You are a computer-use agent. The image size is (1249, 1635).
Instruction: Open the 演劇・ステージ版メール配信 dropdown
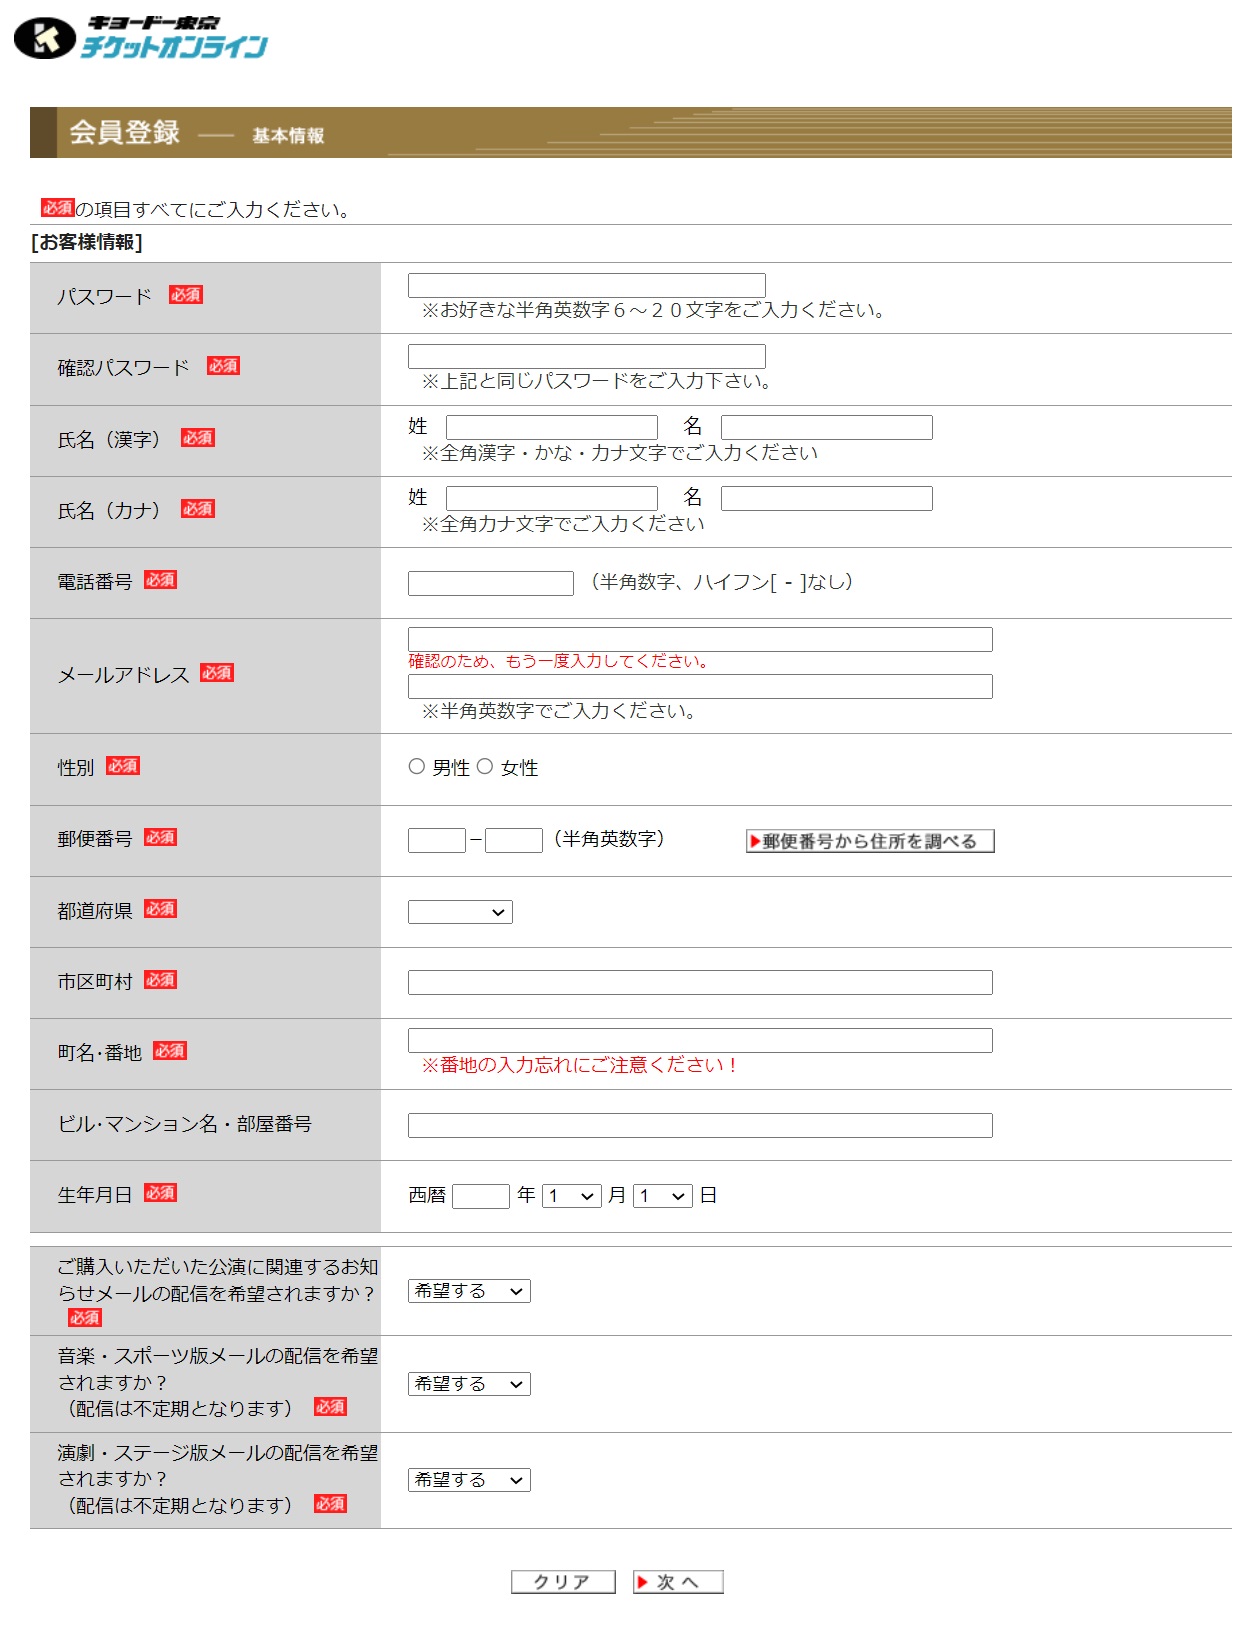click(x=469, y=1480)
